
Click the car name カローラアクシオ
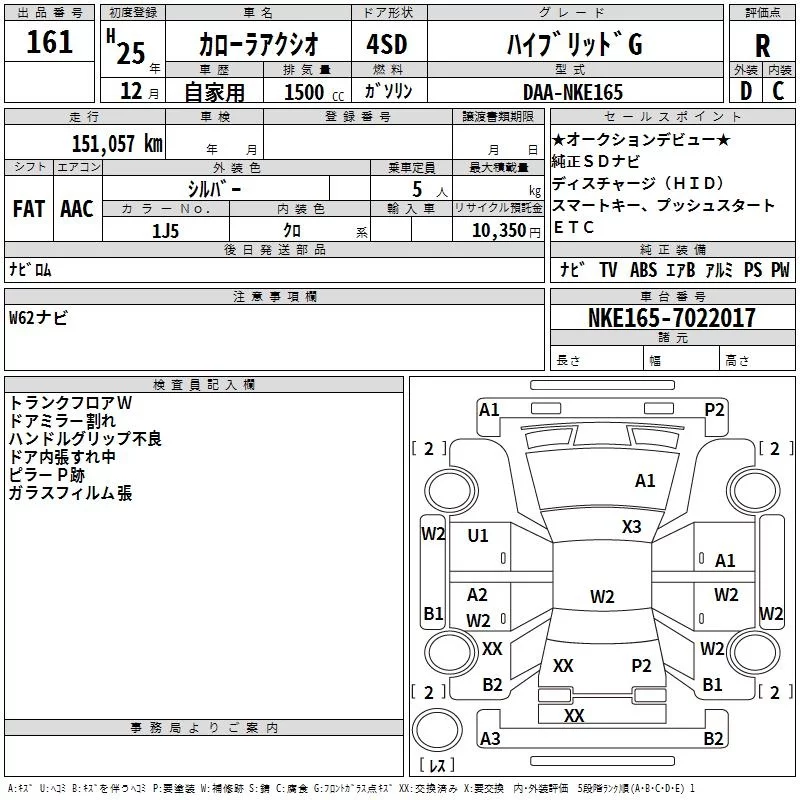coord(258,45)
